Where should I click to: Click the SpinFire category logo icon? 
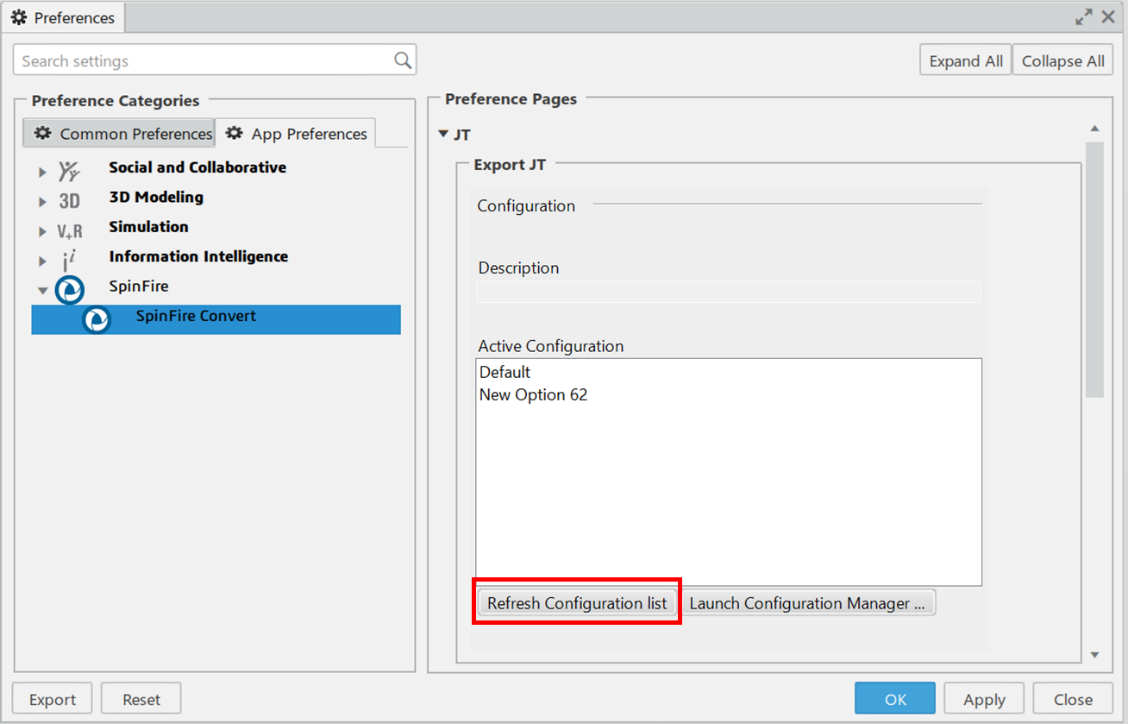(70, 289)
